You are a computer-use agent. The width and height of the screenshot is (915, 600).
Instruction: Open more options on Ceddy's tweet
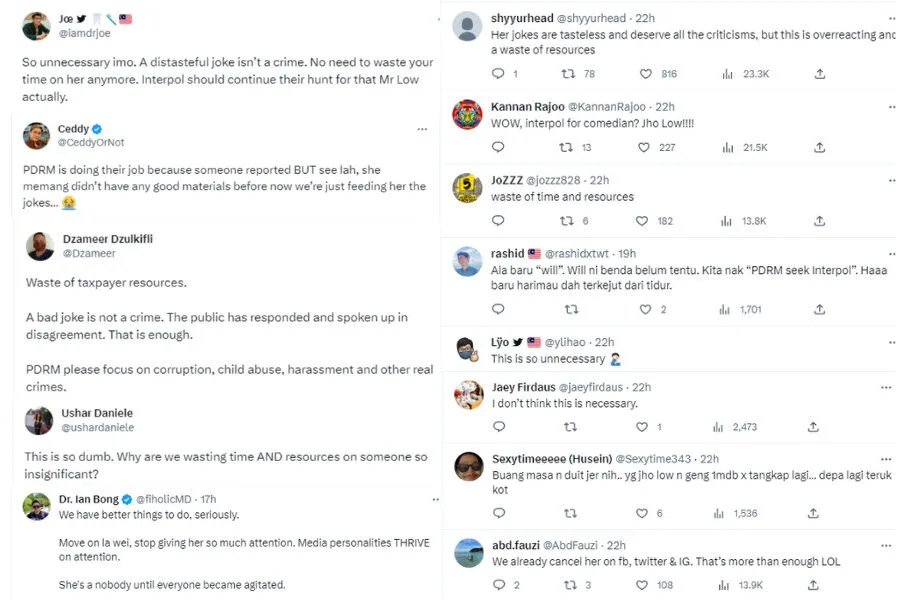pyautogui.click(x=422, y=129)
